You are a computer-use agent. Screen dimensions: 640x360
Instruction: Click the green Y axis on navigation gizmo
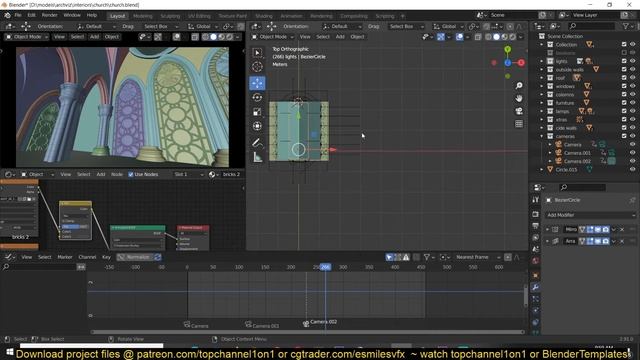pyautogui.click(x=507, y=49)
